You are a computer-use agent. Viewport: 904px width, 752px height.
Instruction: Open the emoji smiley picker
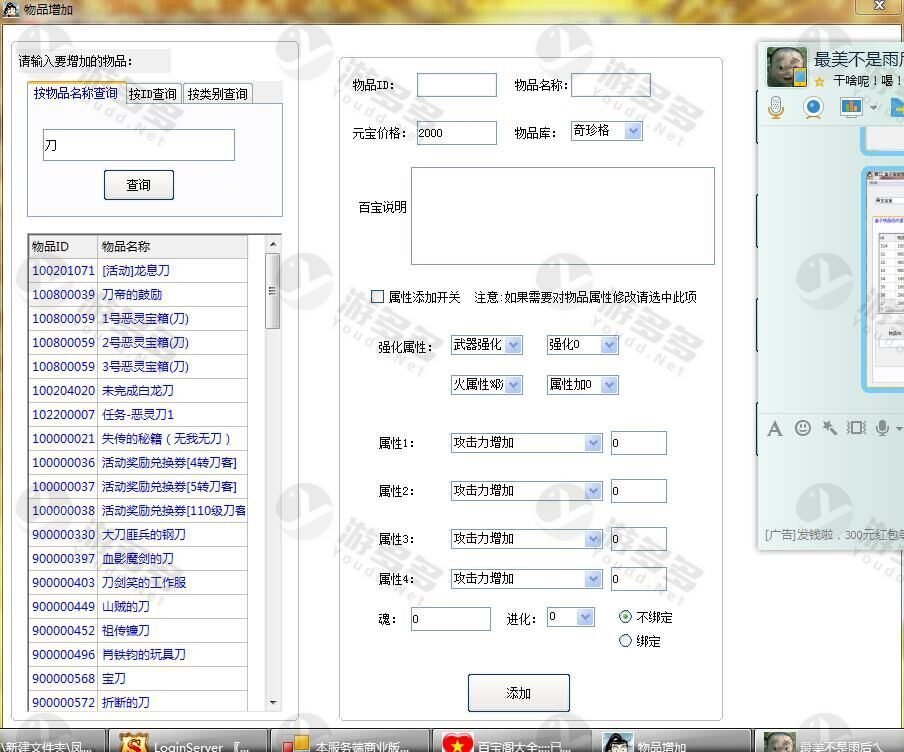(x=802, y=428)
